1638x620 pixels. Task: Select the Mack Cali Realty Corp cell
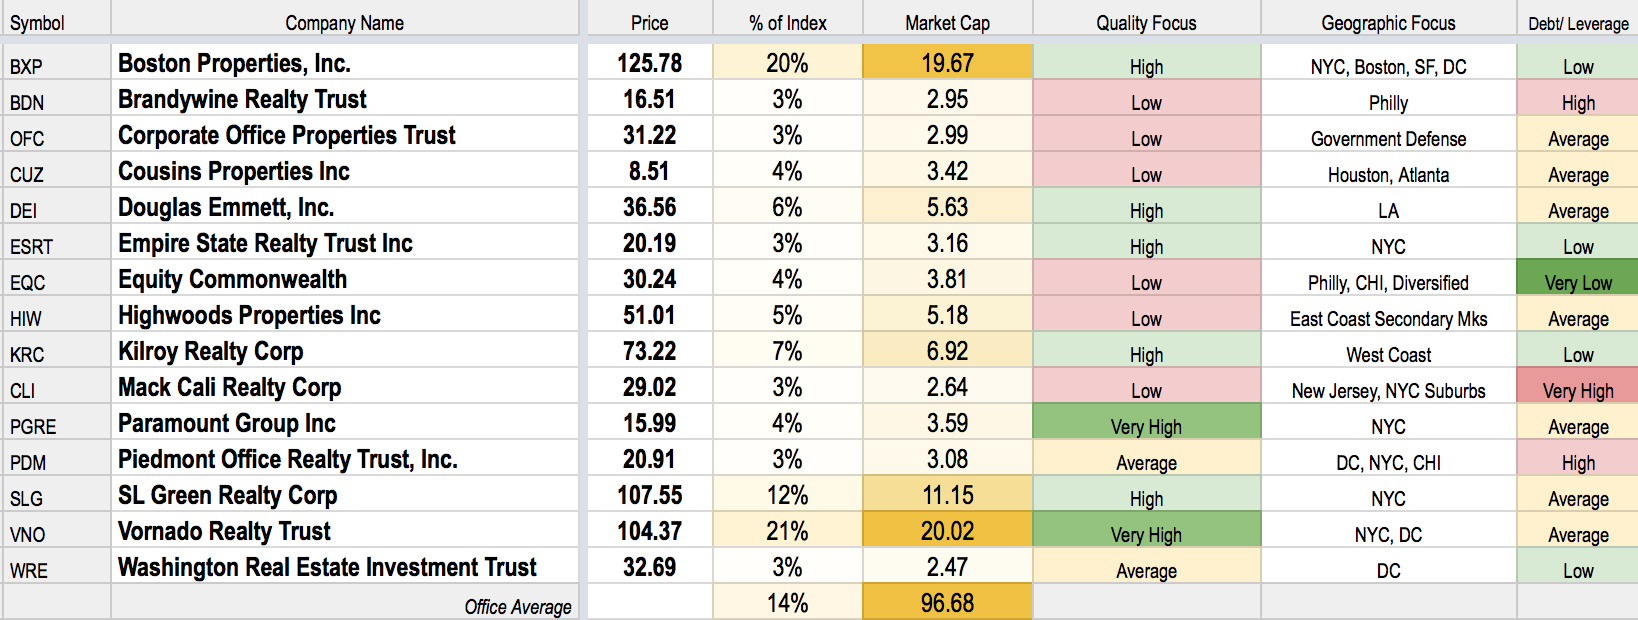coord(345,386)
